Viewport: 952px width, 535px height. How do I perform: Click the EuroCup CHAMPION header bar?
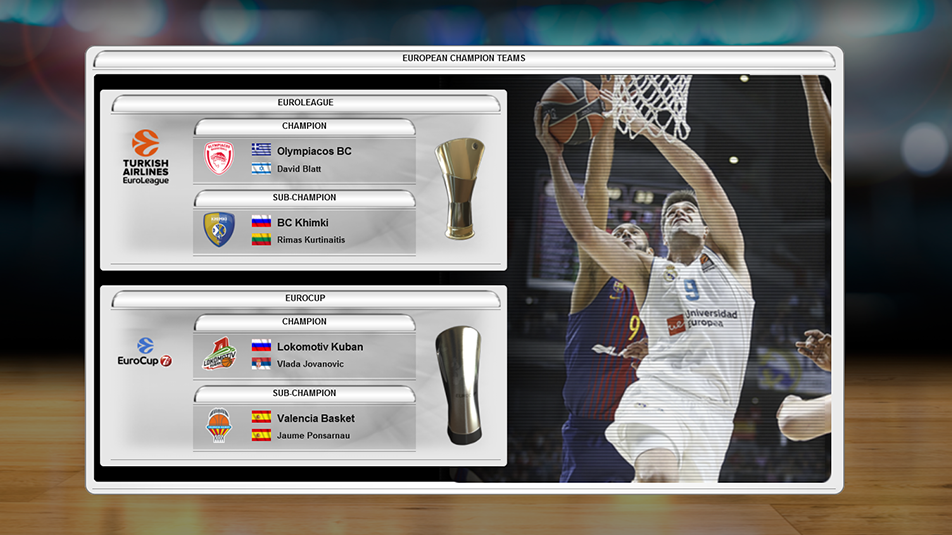(x=304, y=321)
